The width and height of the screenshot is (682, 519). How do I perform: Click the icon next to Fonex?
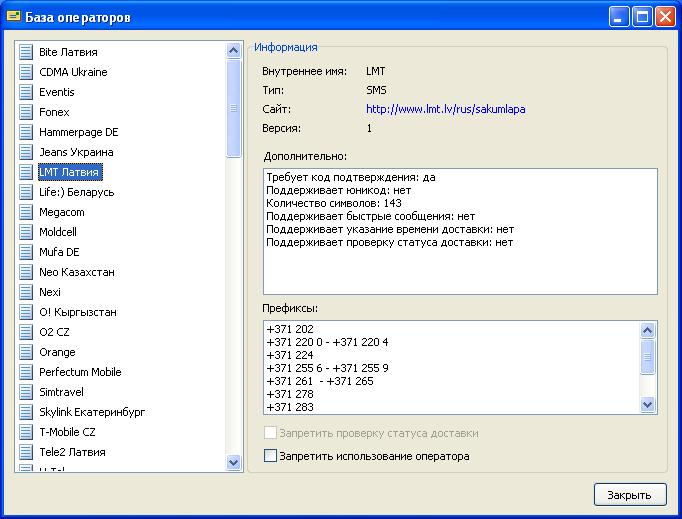26,112
